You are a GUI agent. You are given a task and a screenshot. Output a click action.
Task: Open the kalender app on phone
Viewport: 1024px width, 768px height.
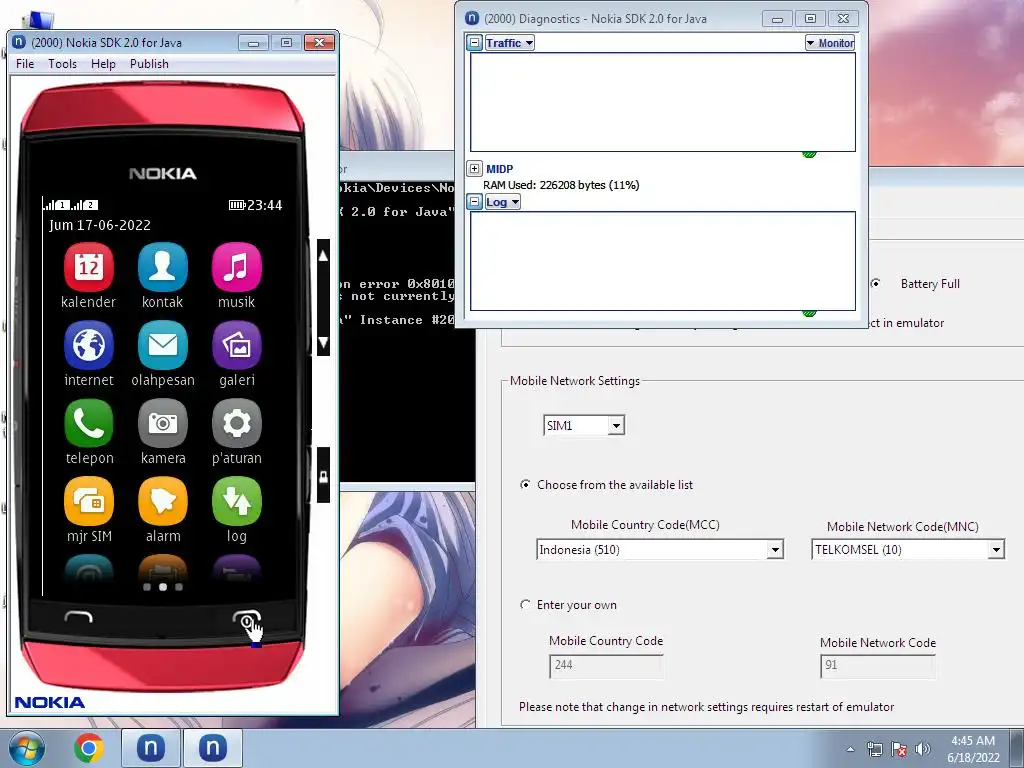pos(89,267)
